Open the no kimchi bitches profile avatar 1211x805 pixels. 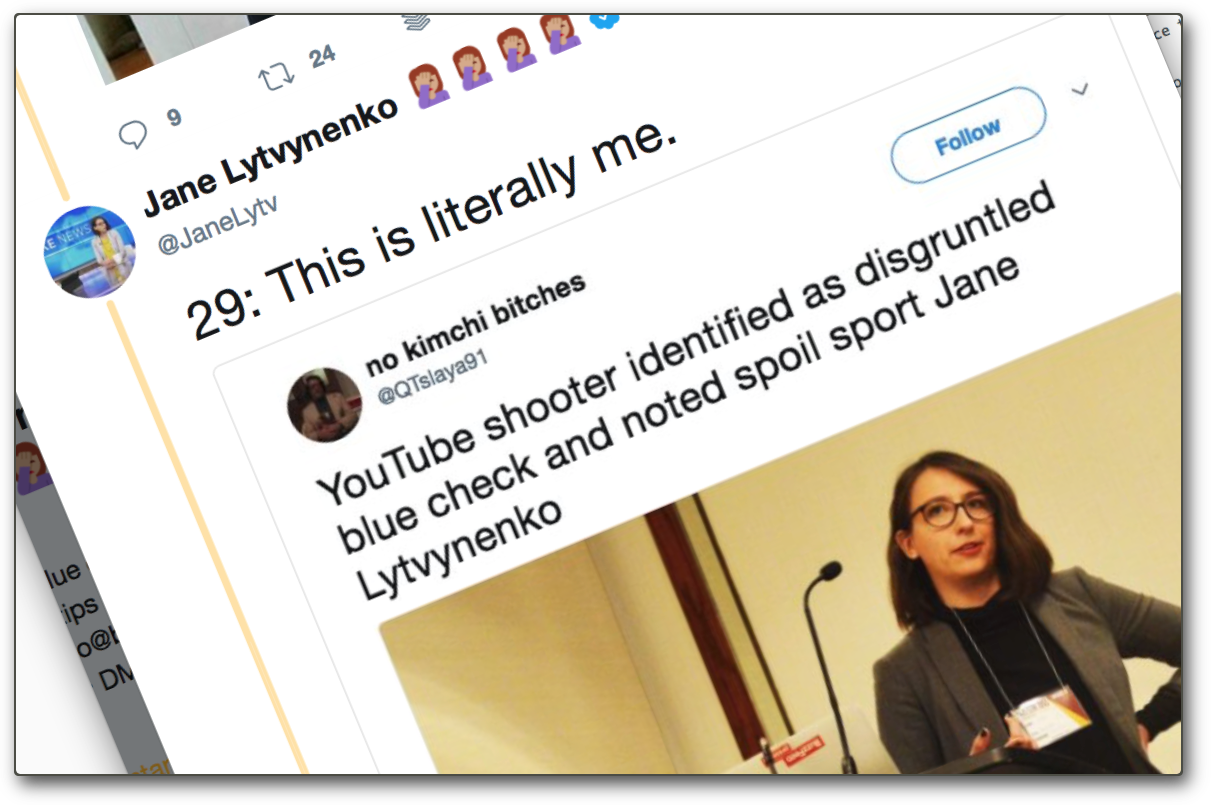(x=323, y=404)
